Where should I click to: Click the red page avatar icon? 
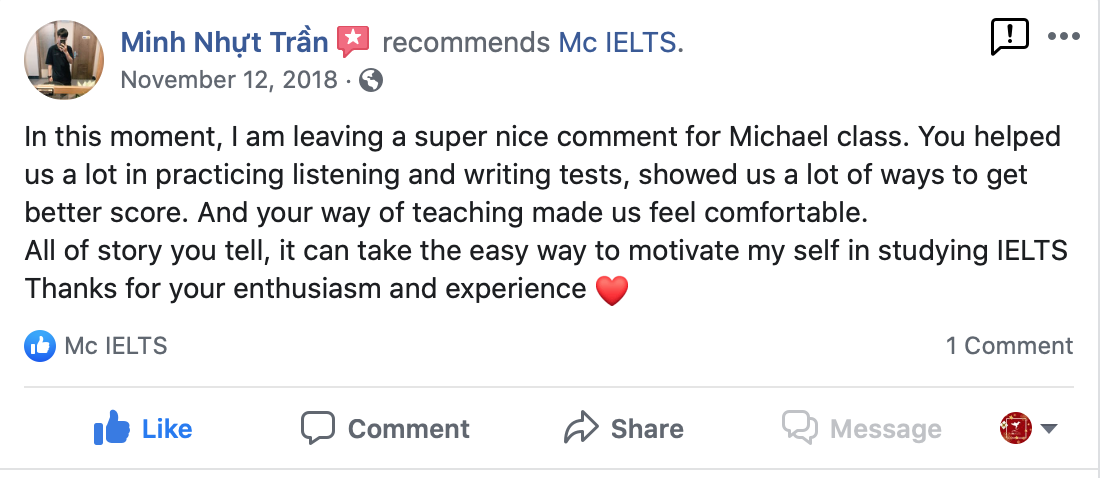1016,428
